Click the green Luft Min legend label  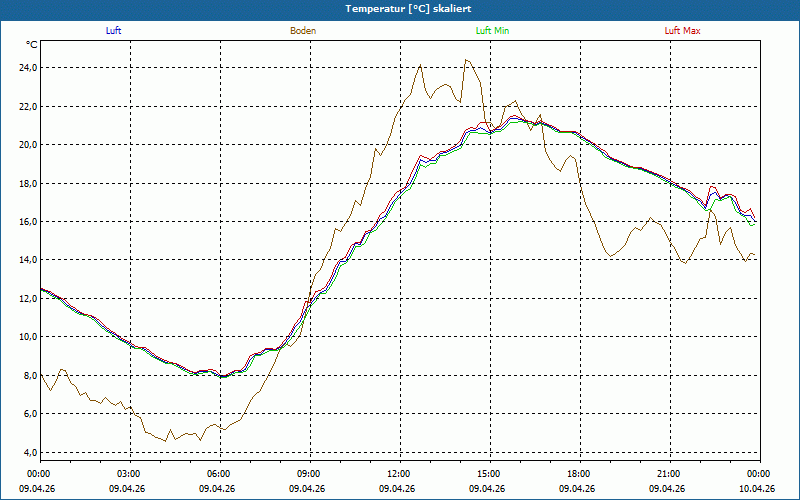pyautogui.click(x=492, y=31)
